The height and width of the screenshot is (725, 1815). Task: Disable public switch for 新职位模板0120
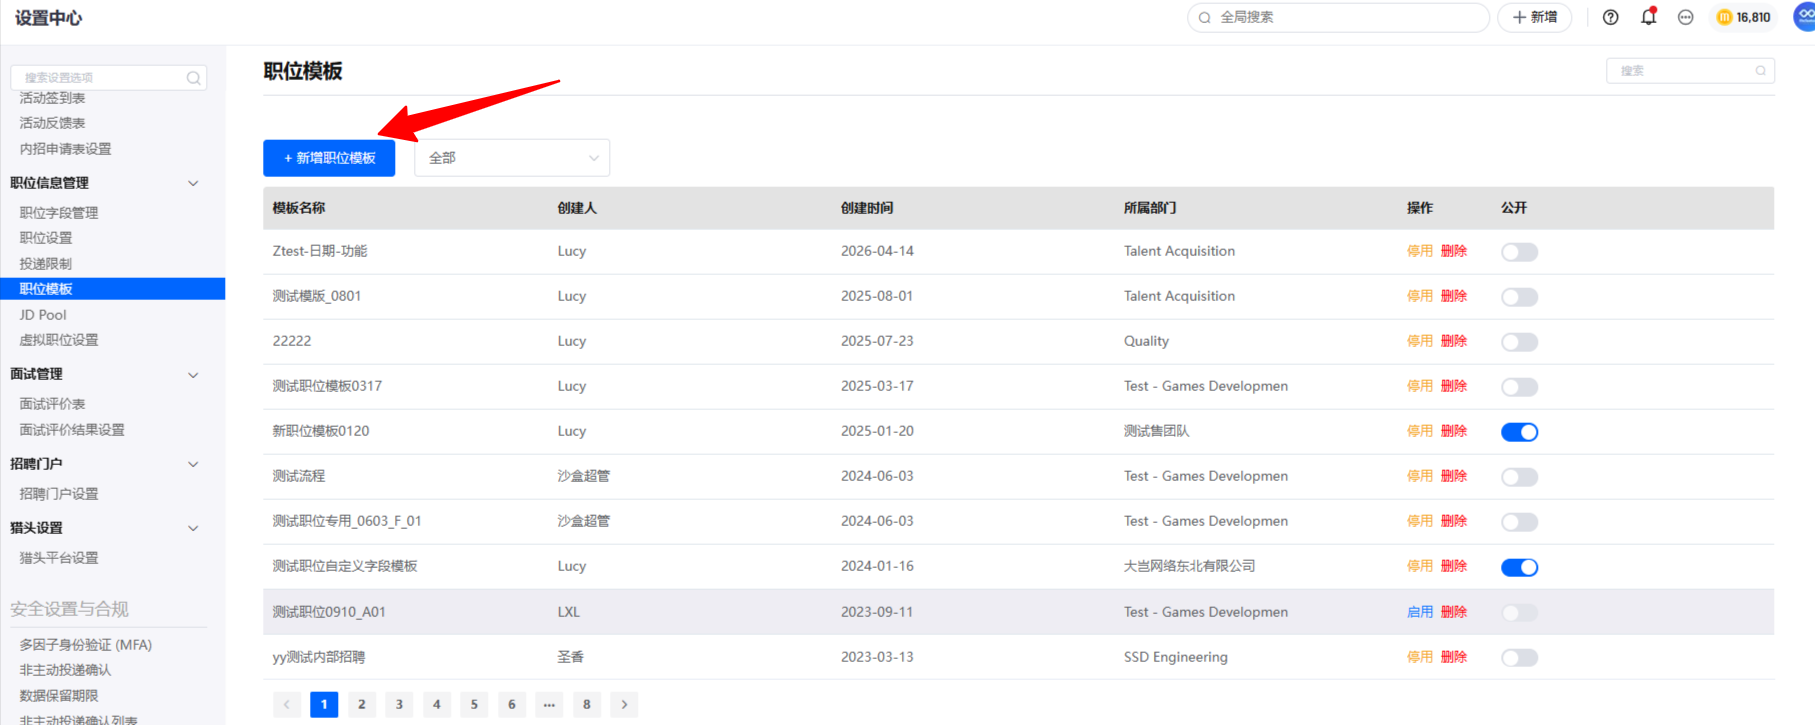[x=1519, y=432]
